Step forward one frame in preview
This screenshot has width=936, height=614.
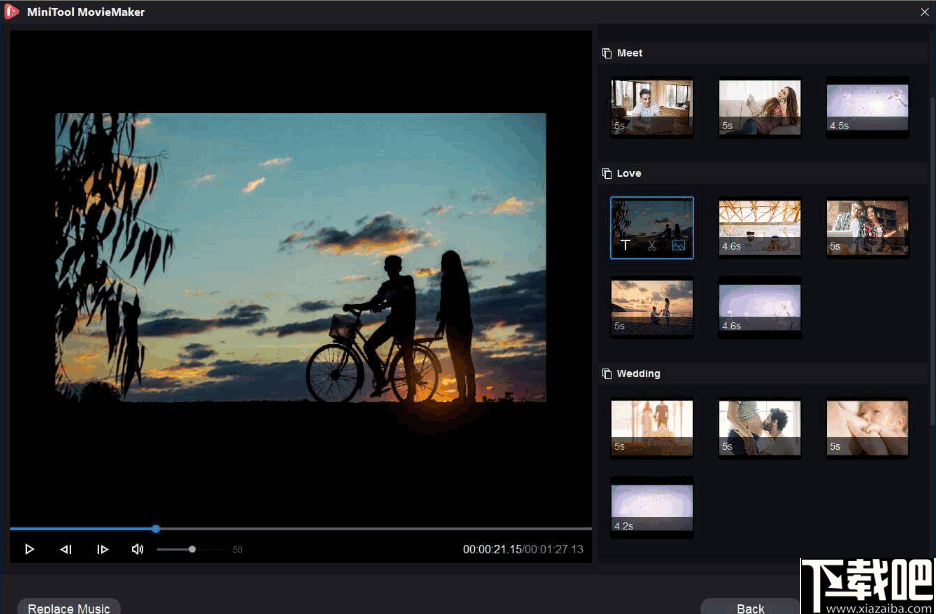pos(102,548)
